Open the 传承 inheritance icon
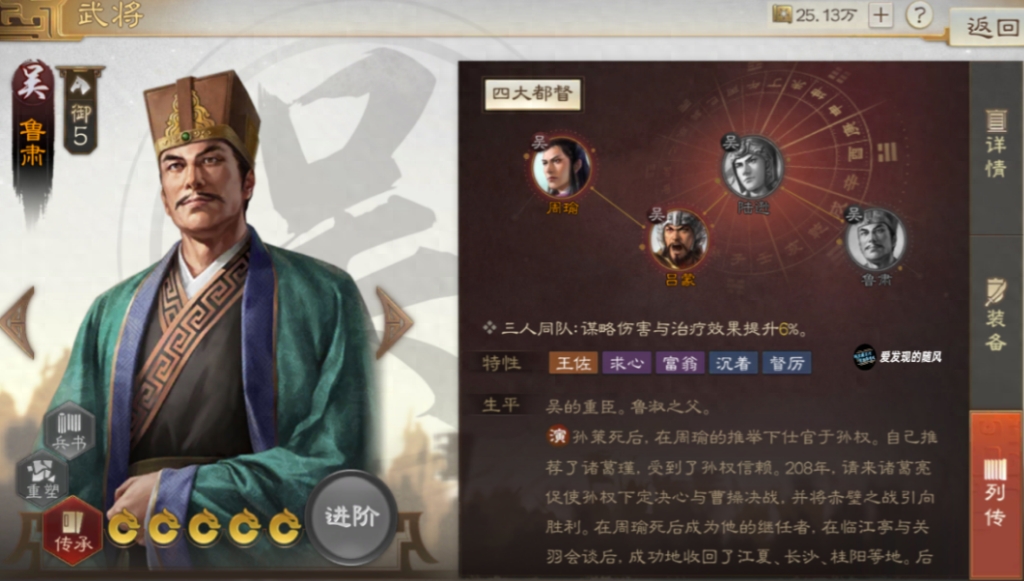The width and height of the screenshot is (1024, 581). pos(72,529)
